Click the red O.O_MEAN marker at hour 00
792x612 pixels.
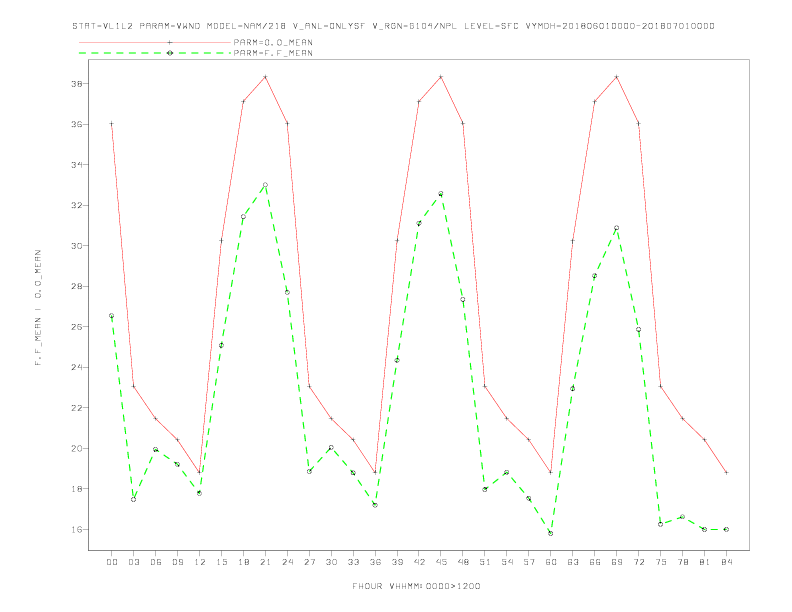point(112,124)
